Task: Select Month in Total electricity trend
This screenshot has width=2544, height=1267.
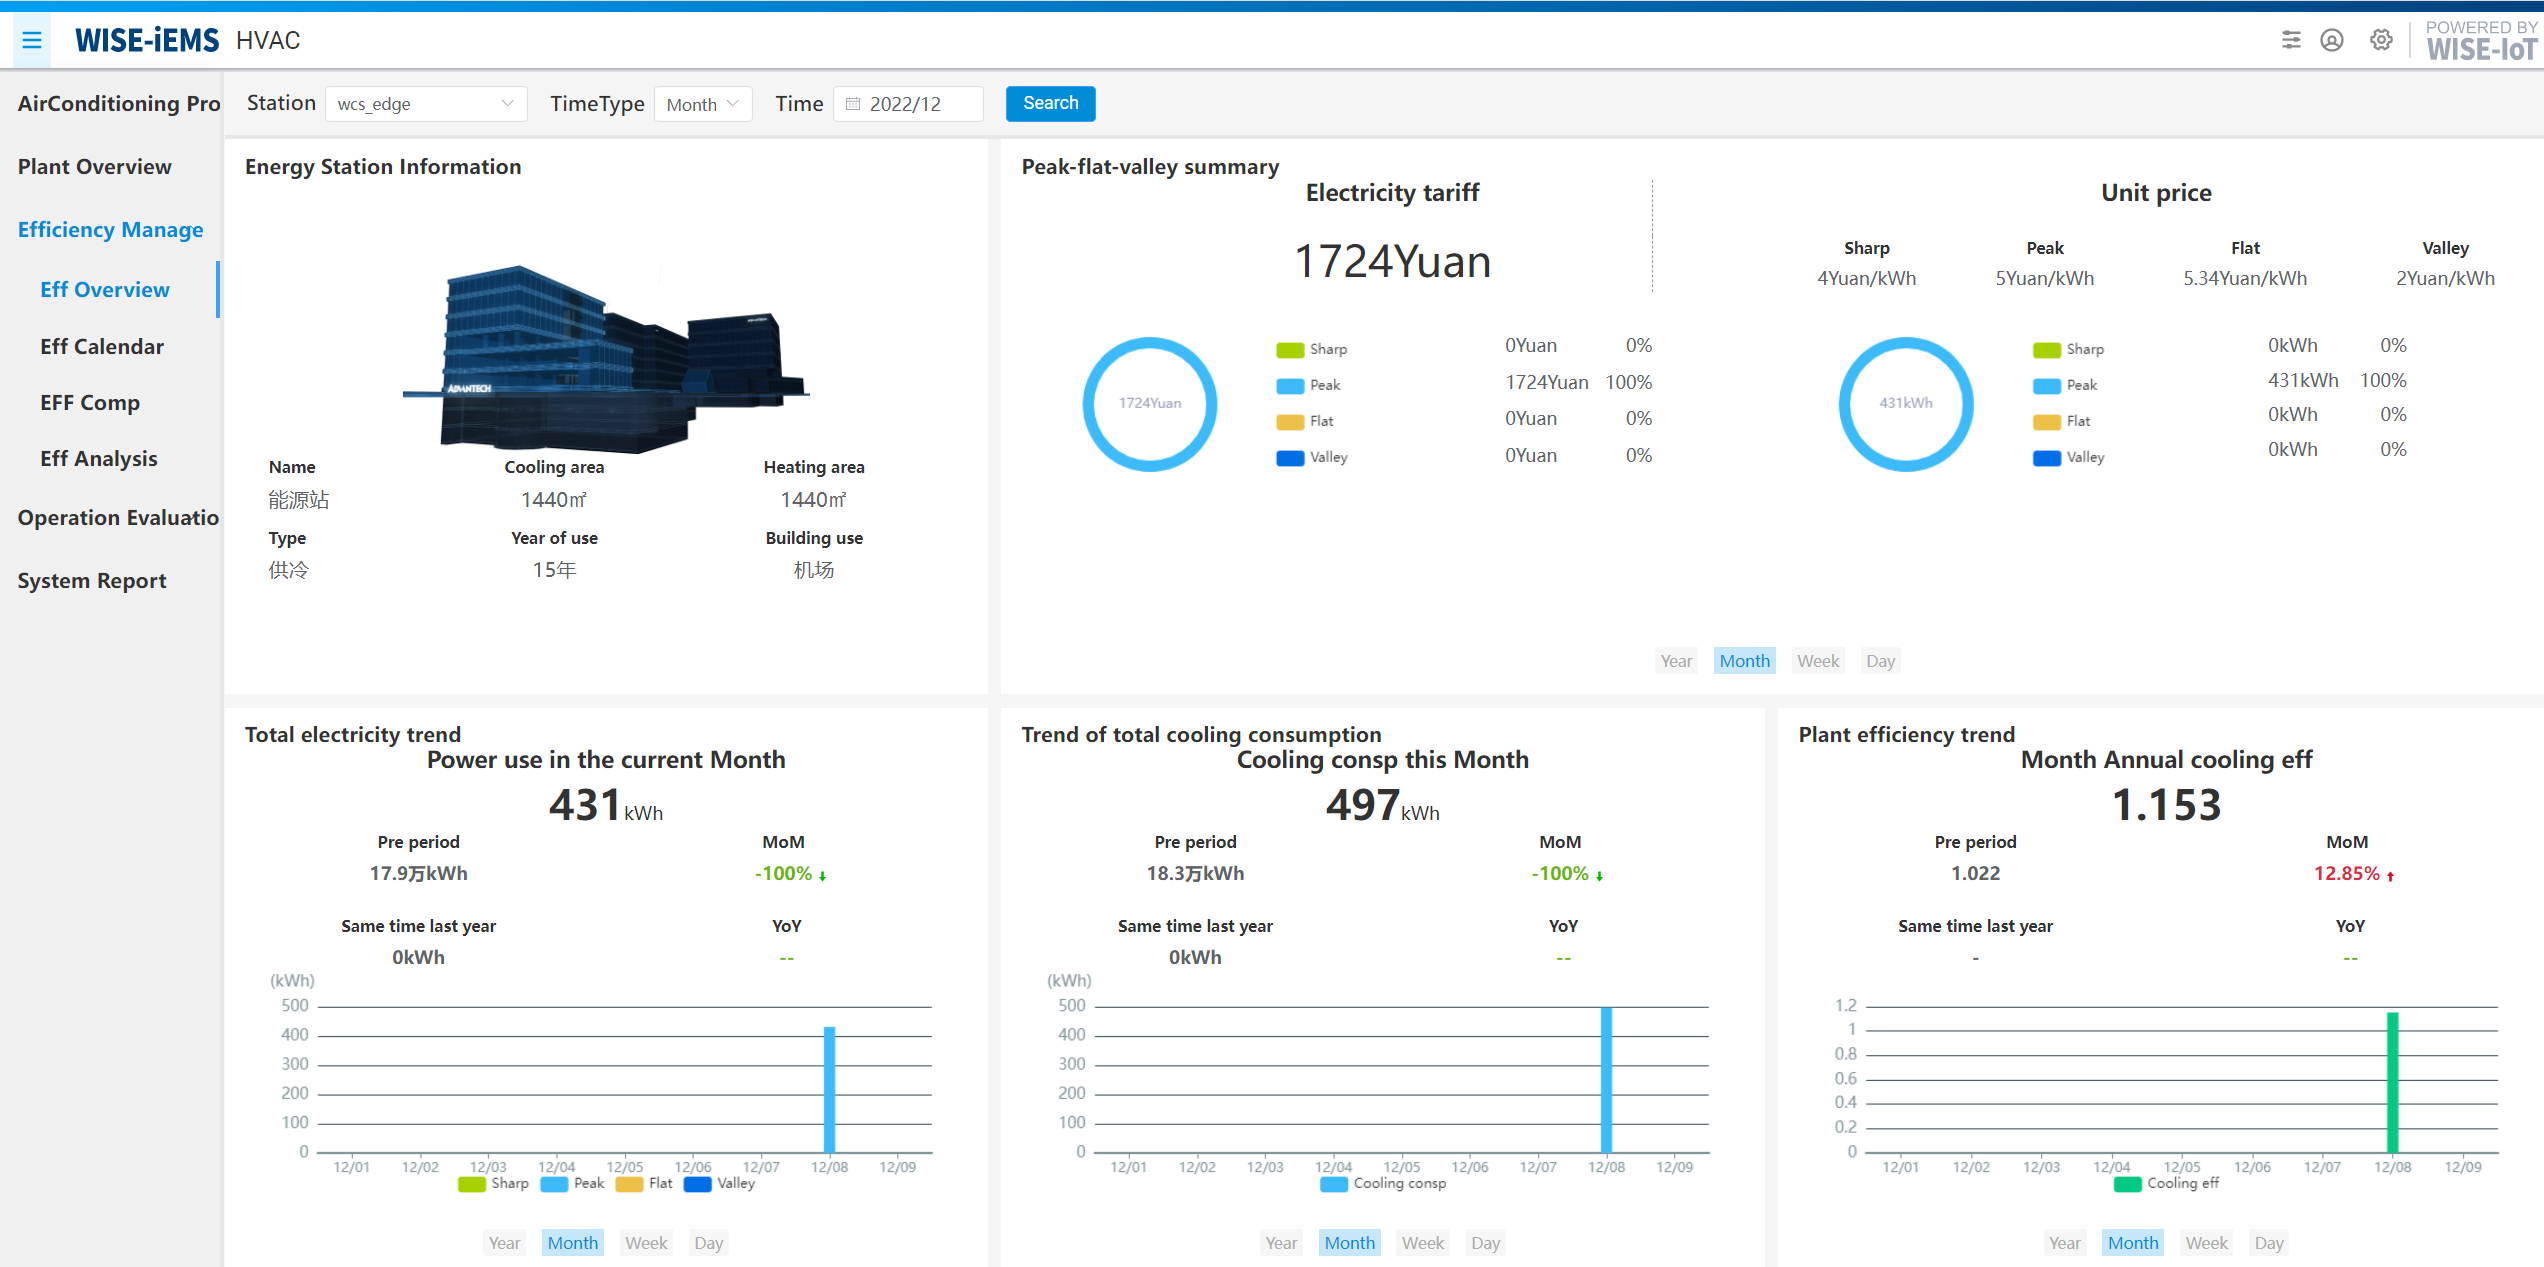Action: (572, 1243)
